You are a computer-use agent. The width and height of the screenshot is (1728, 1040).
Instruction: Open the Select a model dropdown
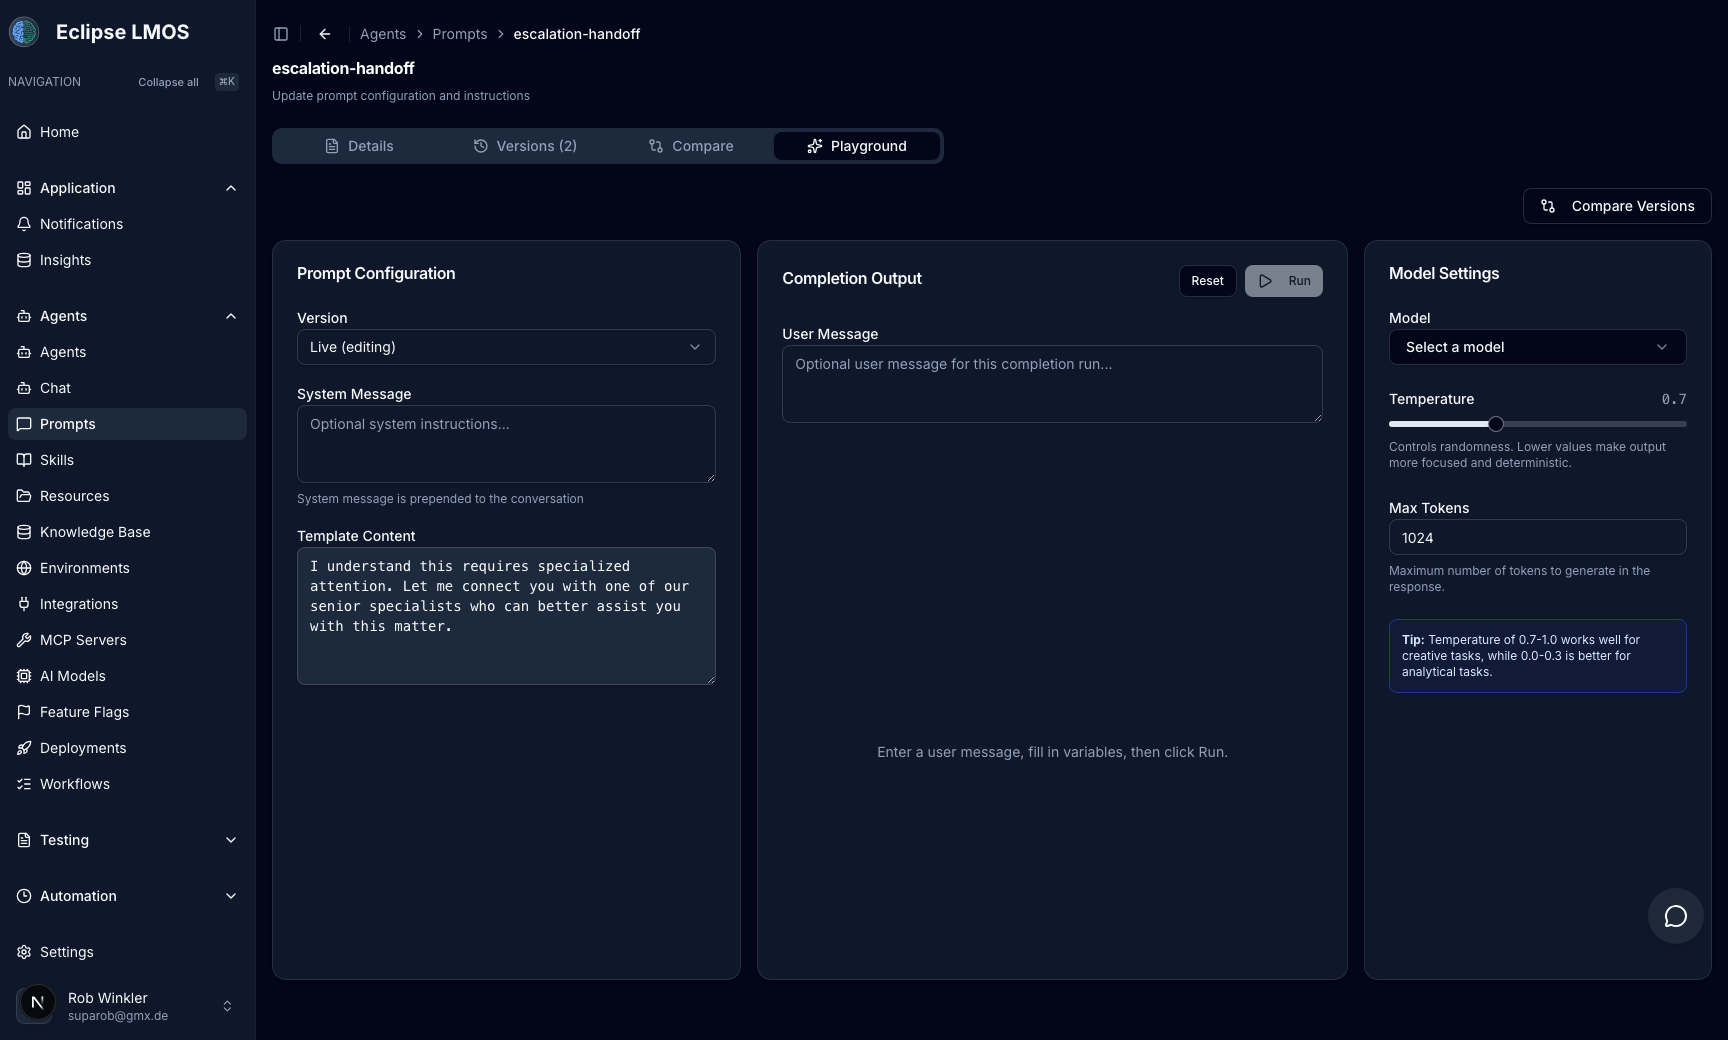1537,347
